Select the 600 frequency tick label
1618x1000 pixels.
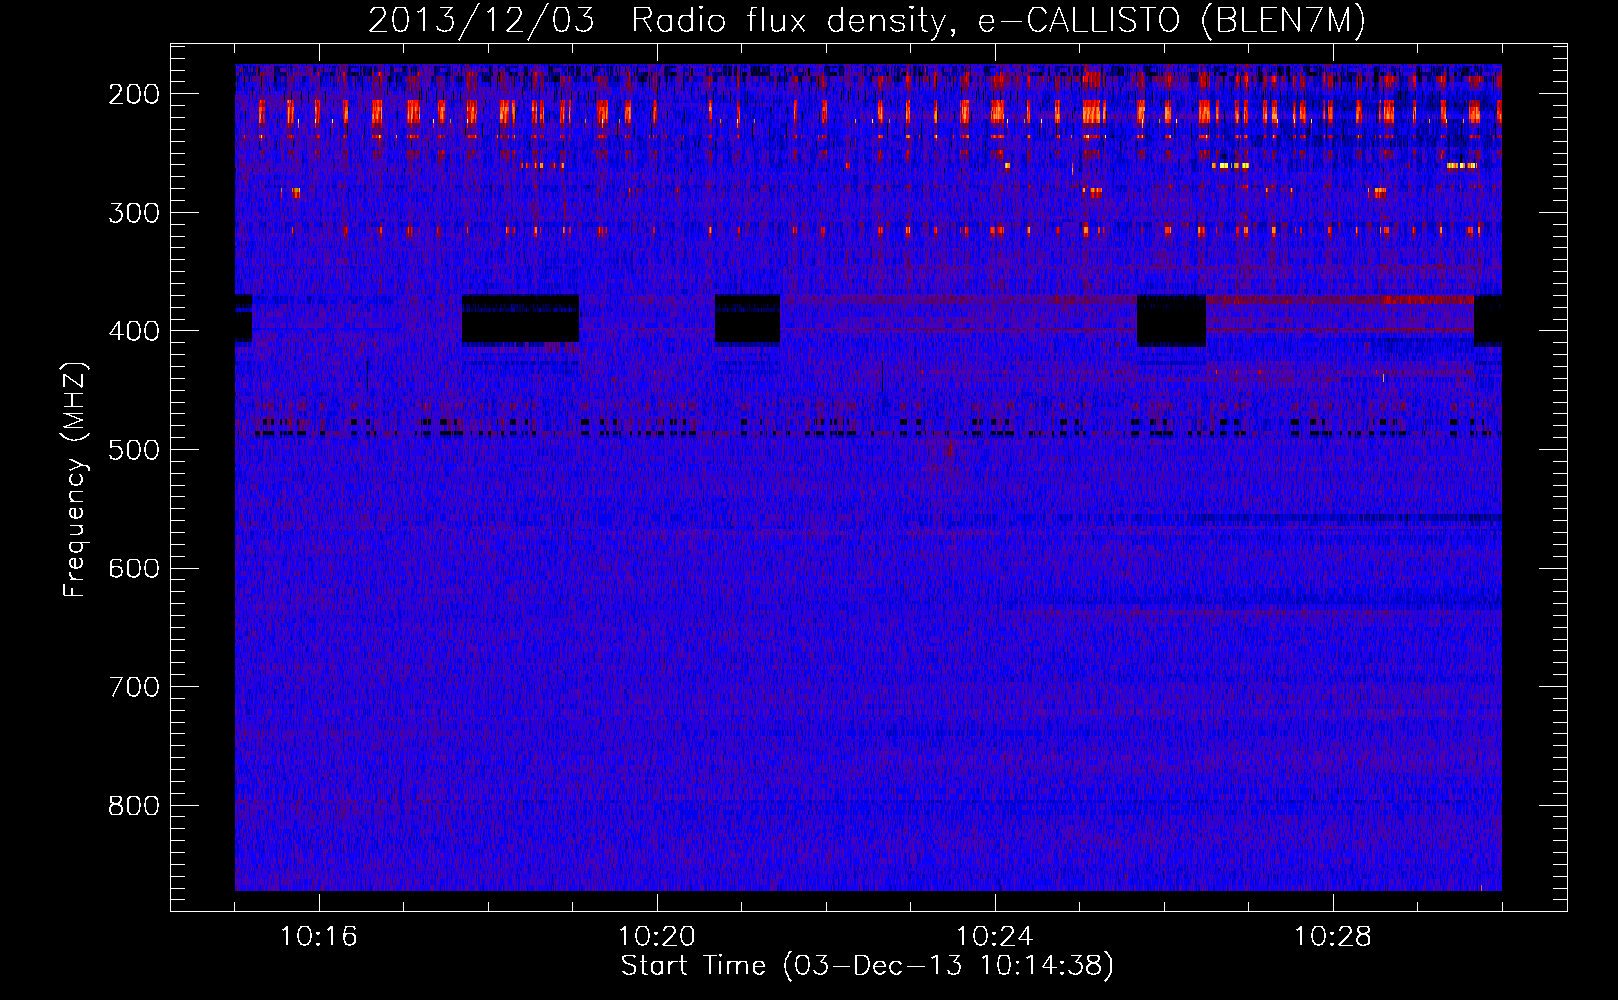pyautogui.click(x=133, y=568)
